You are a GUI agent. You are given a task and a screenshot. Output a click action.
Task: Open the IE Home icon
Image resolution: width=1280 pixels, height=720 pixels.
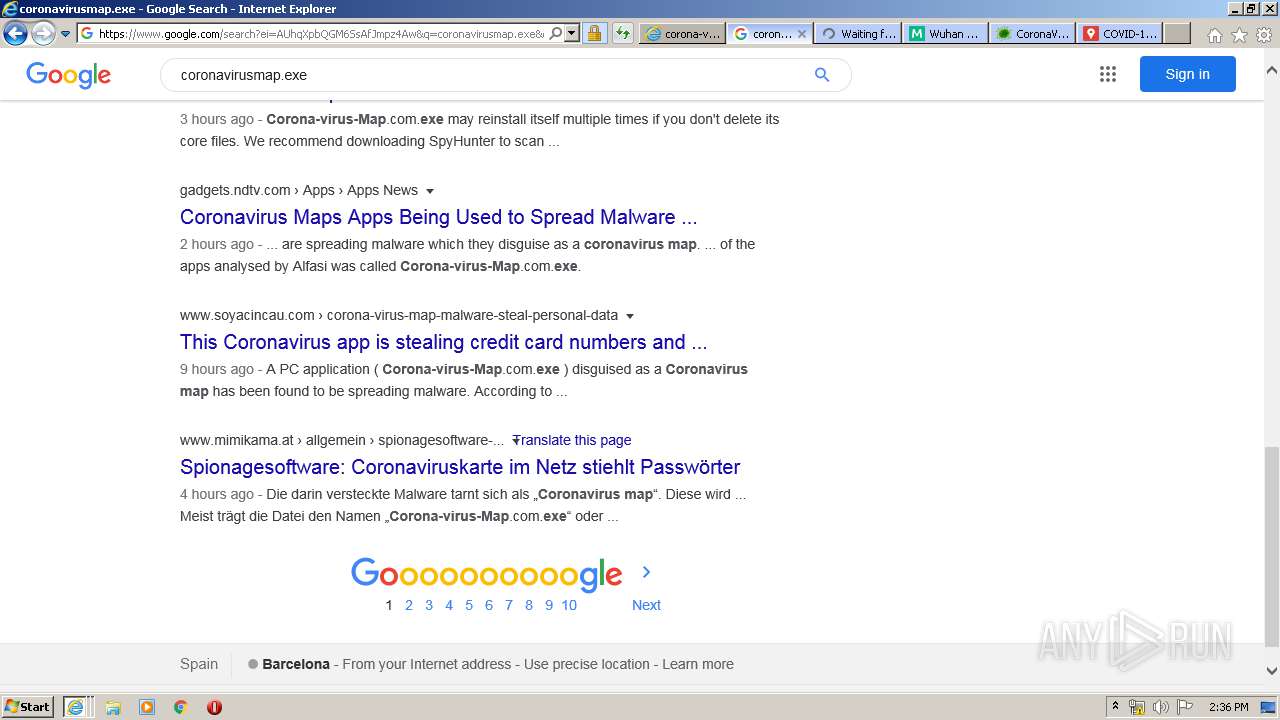pyautogui.click(x=1214, y=35)
